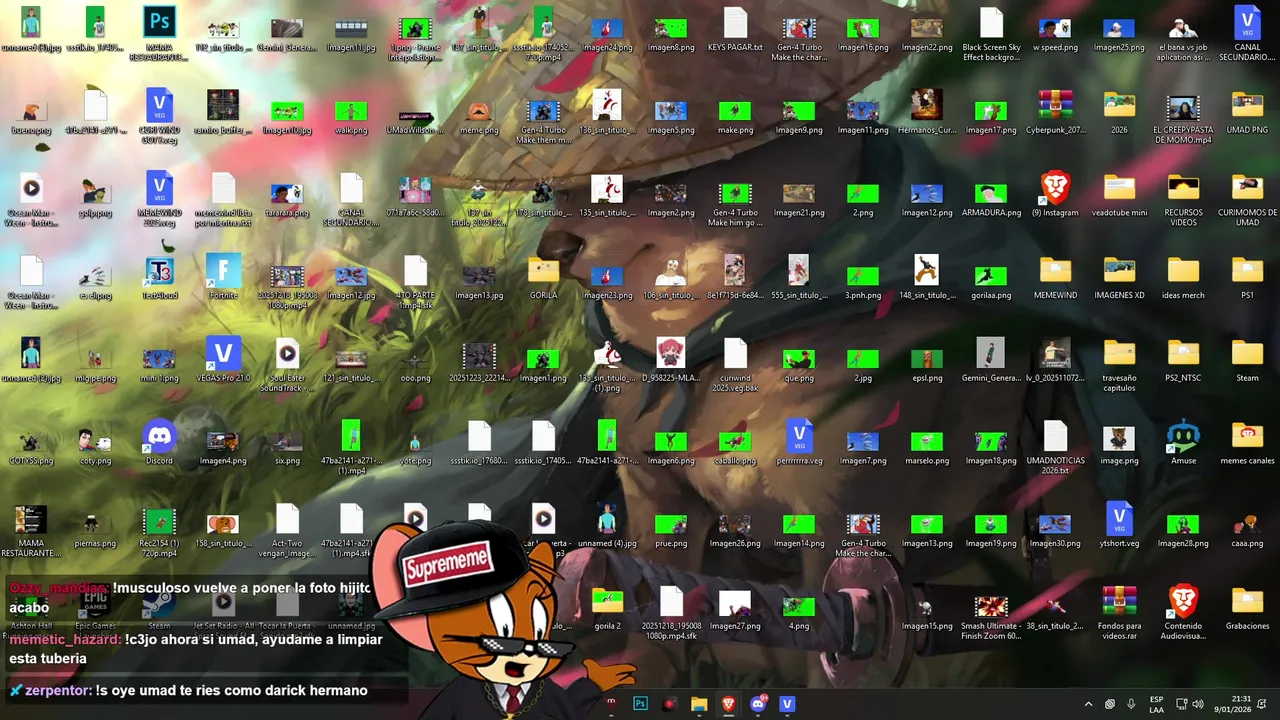The image size is (1280, 720).
Task: Select Soul Eater SoundTrack audio file
Action: (x=287, y=365)
